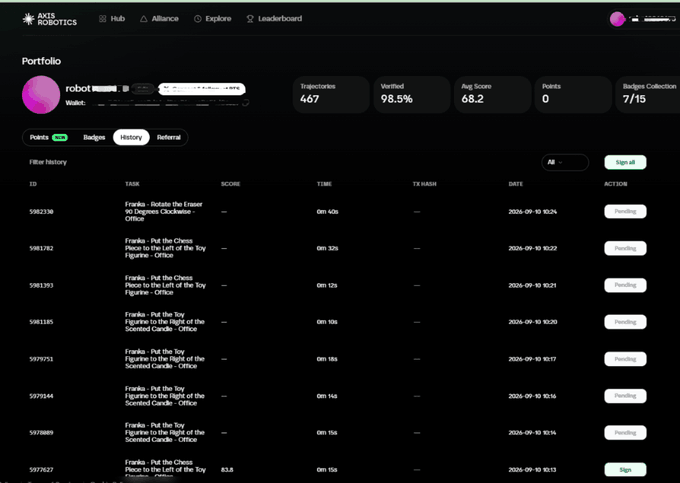Click the Points 0 stat card

[x=573, y=95]
